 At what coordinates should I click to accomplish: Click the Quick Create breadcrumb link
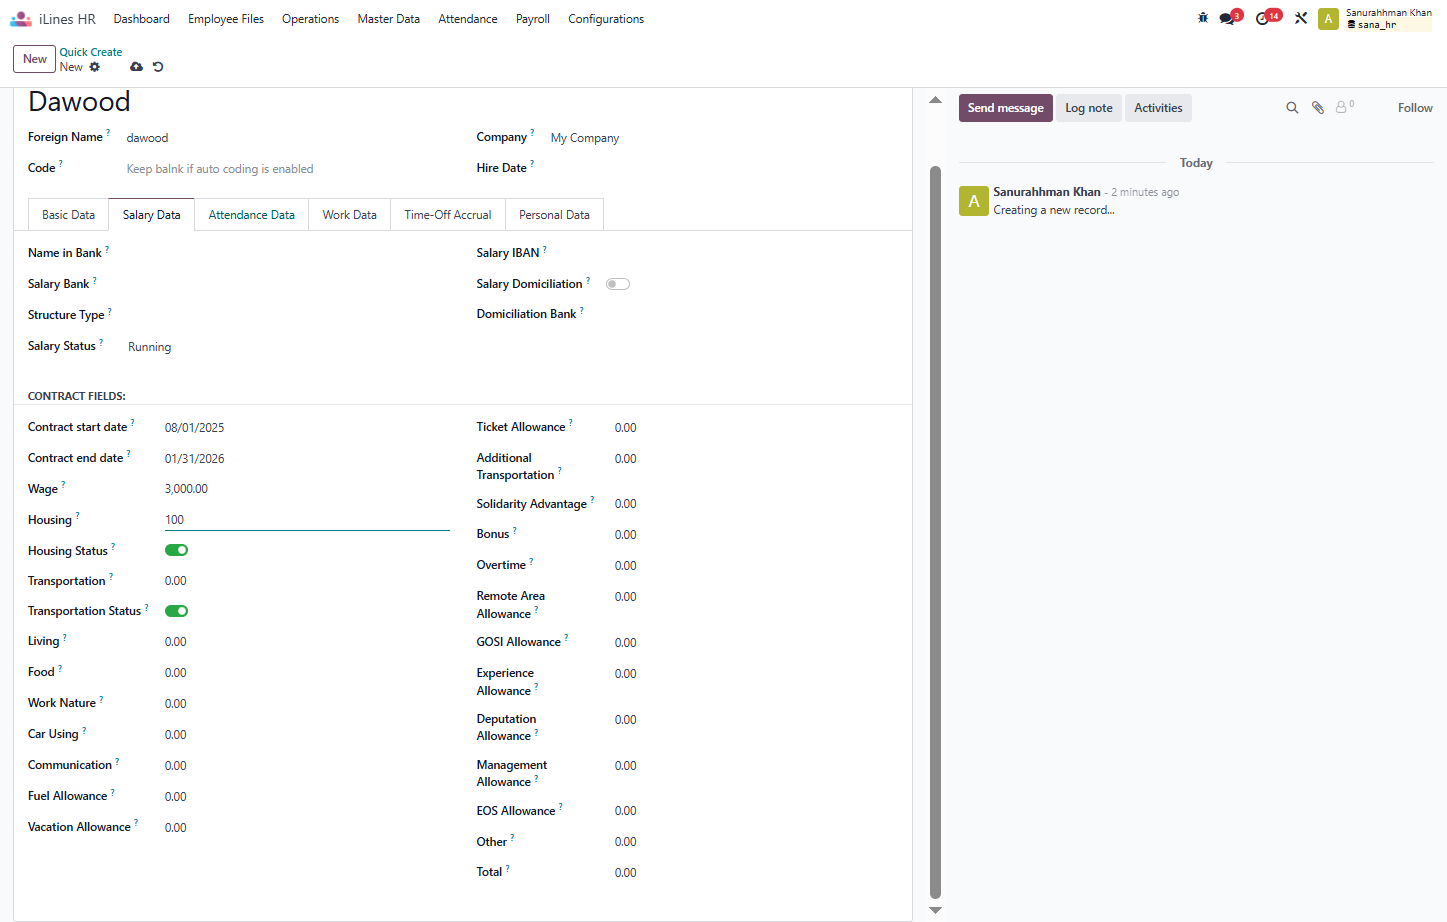click(91, 52)
